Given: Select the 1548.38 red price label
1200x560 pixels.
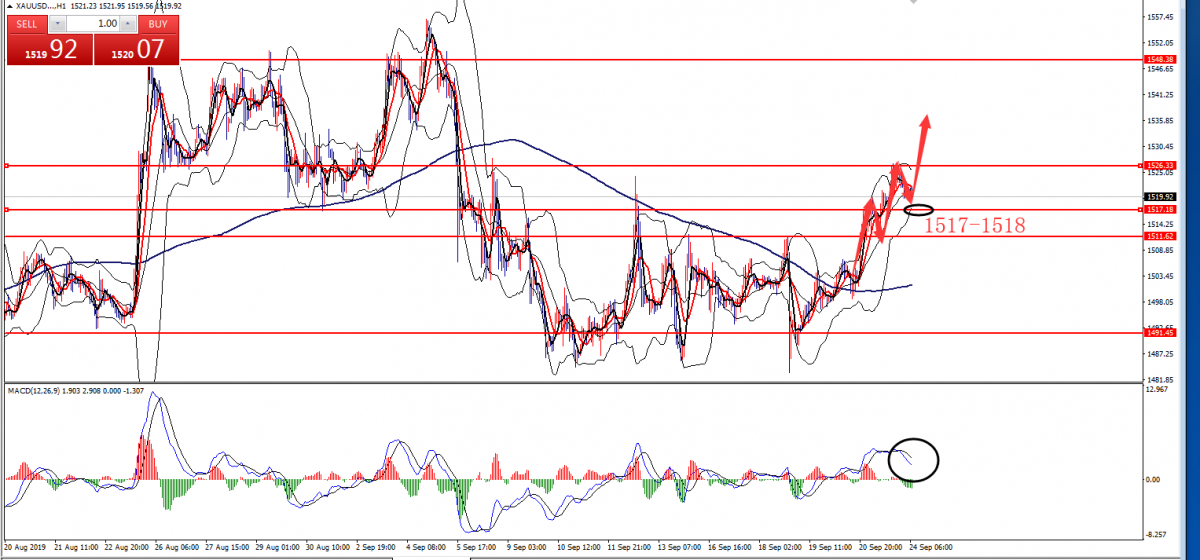Looking at the screenshot, I should click(1161, 60).
